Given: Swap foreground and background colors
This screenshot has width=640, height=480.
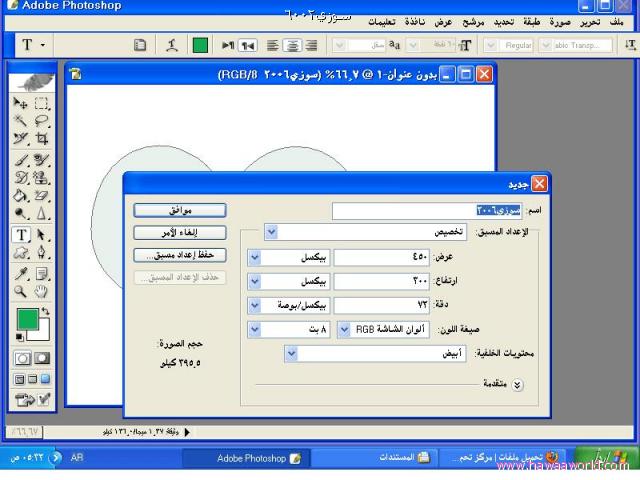Looking at the screenshot, I should click(x=44, y=313).
